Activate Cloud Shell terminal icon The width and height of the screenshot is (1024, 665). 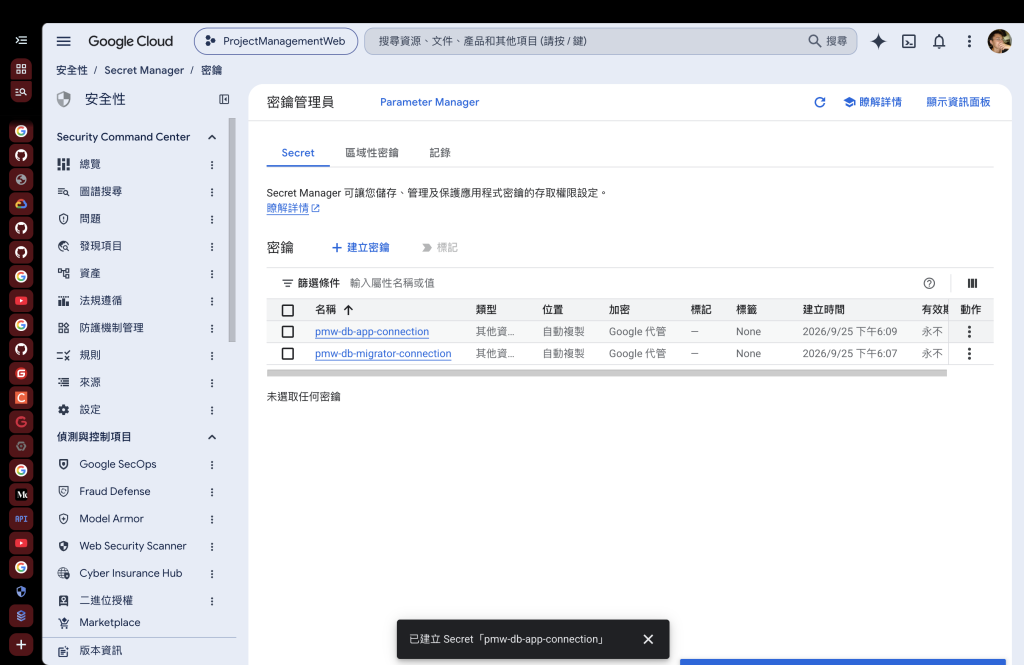[x=908, y=41]
